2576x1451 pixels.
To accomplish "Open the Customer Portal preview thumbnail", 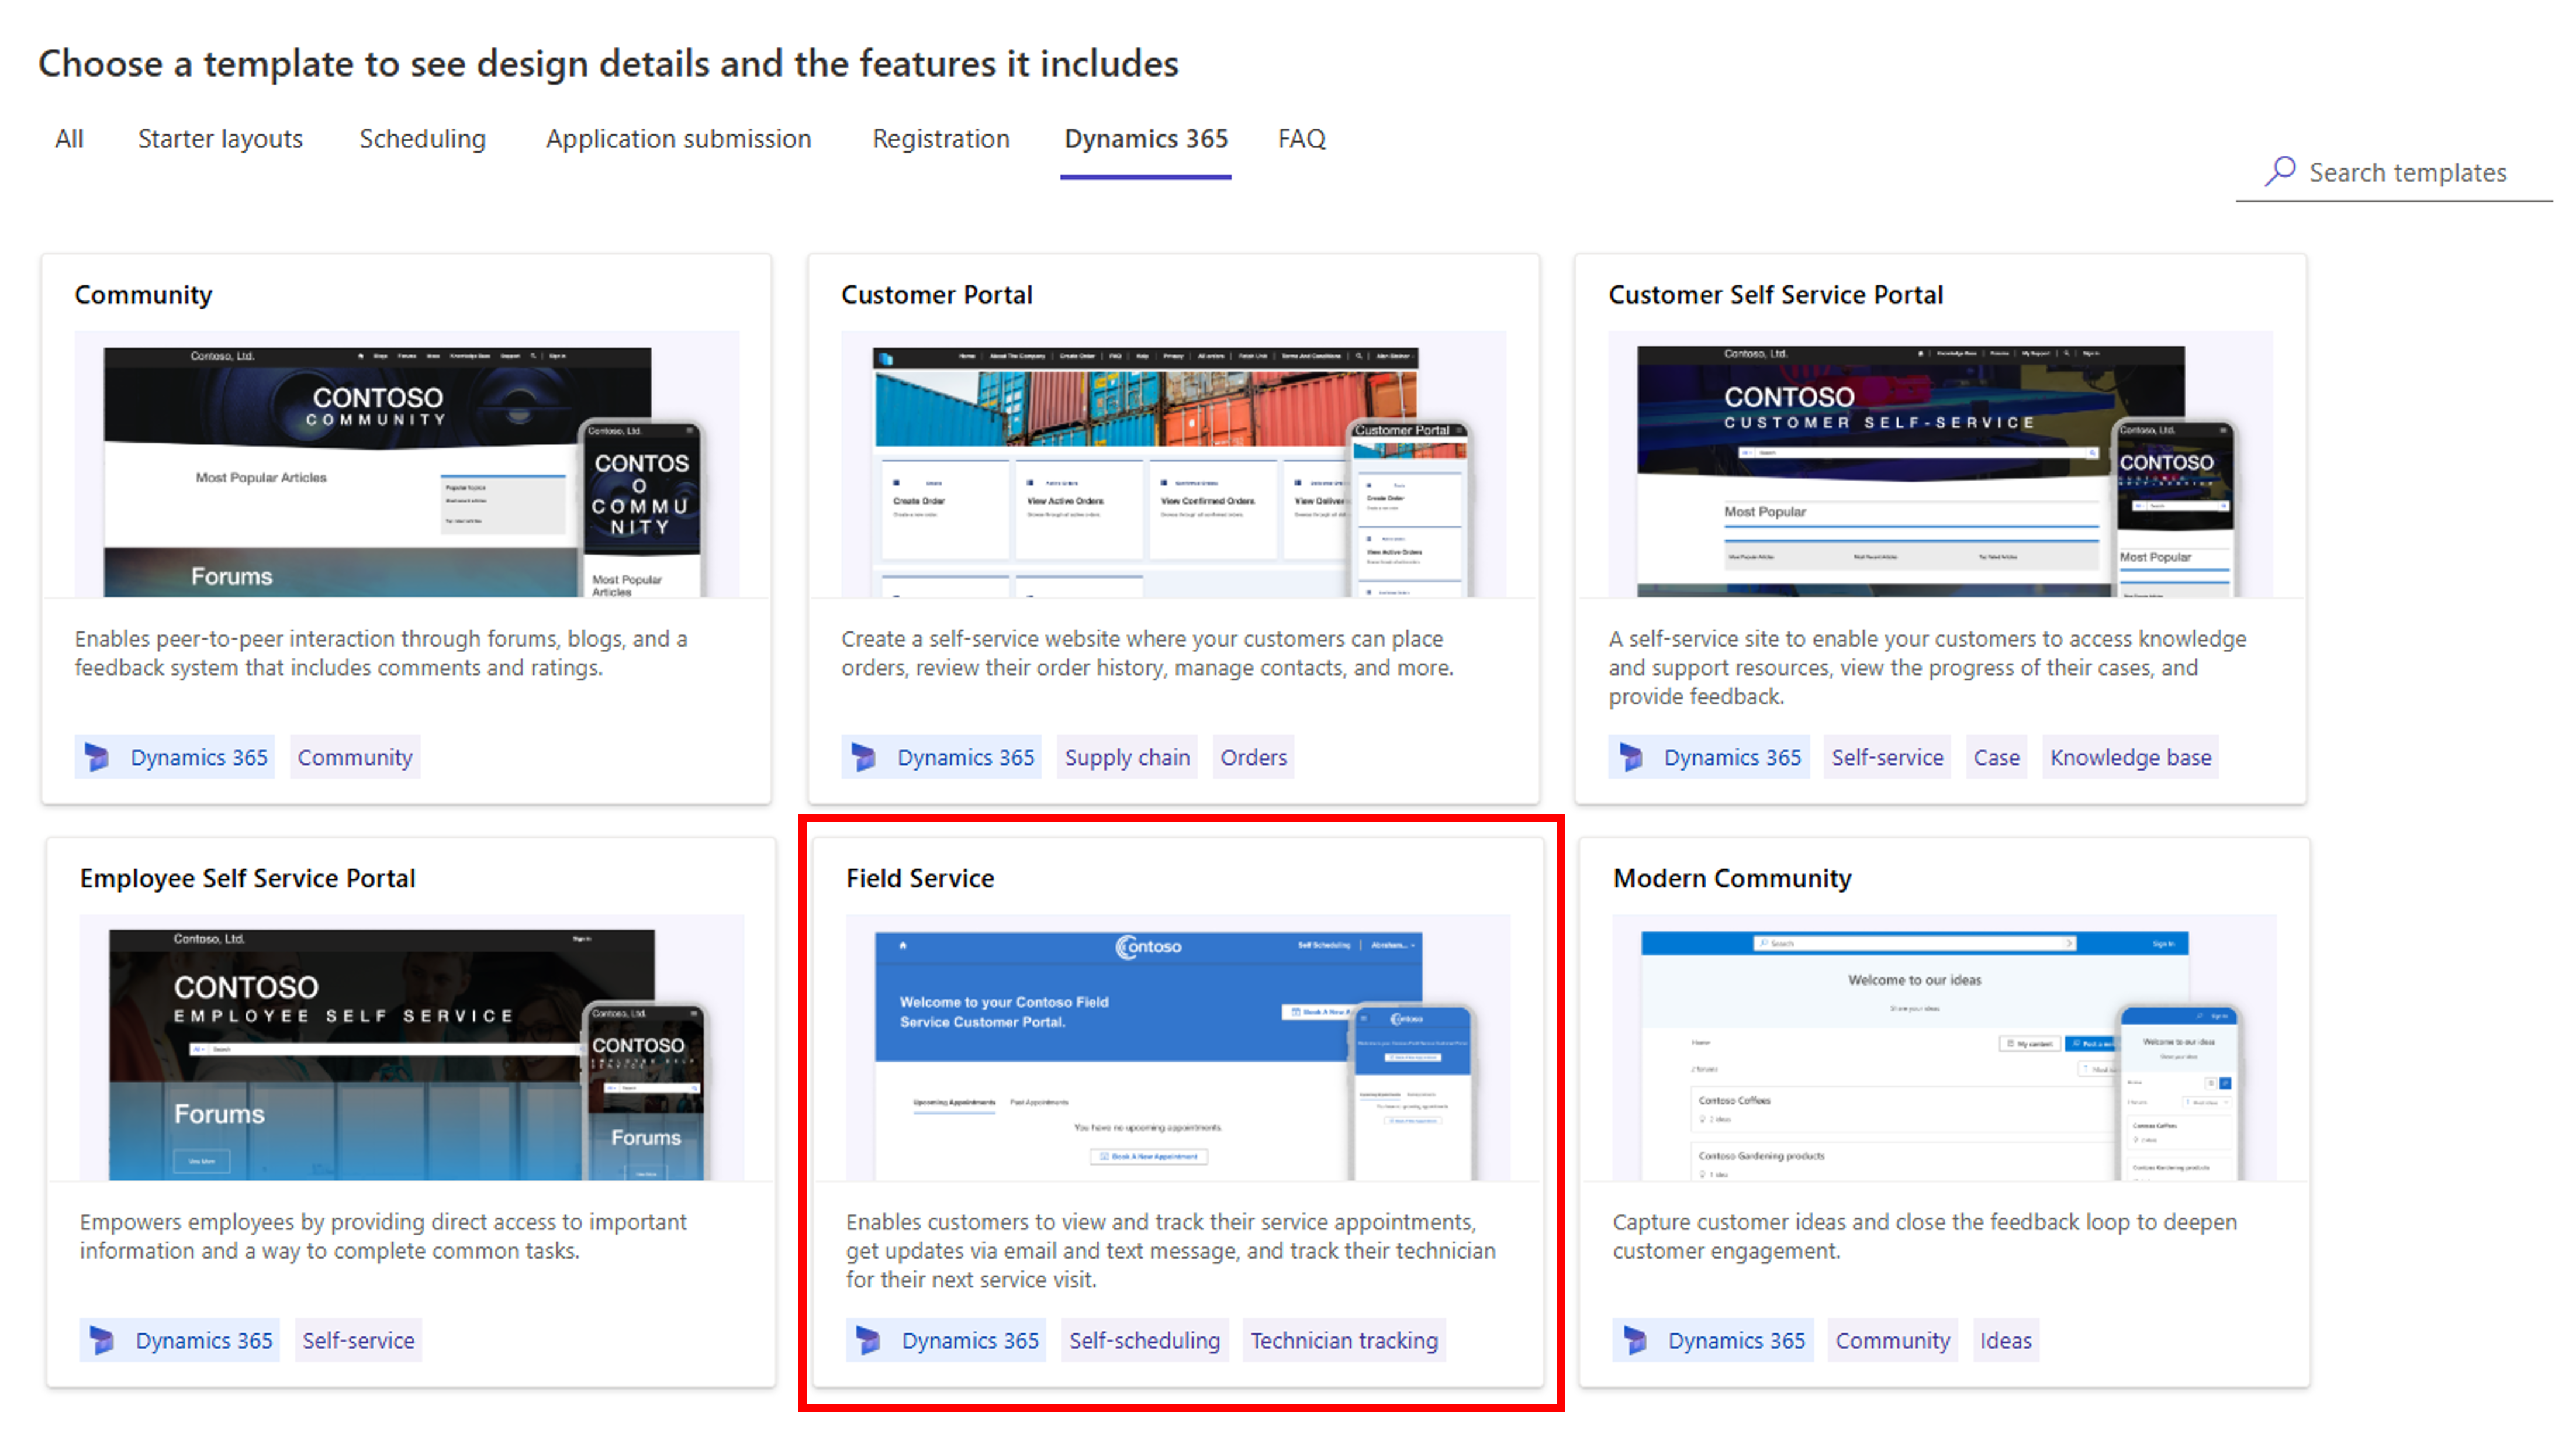I will pyautogui.click(x=1173, y=464).
